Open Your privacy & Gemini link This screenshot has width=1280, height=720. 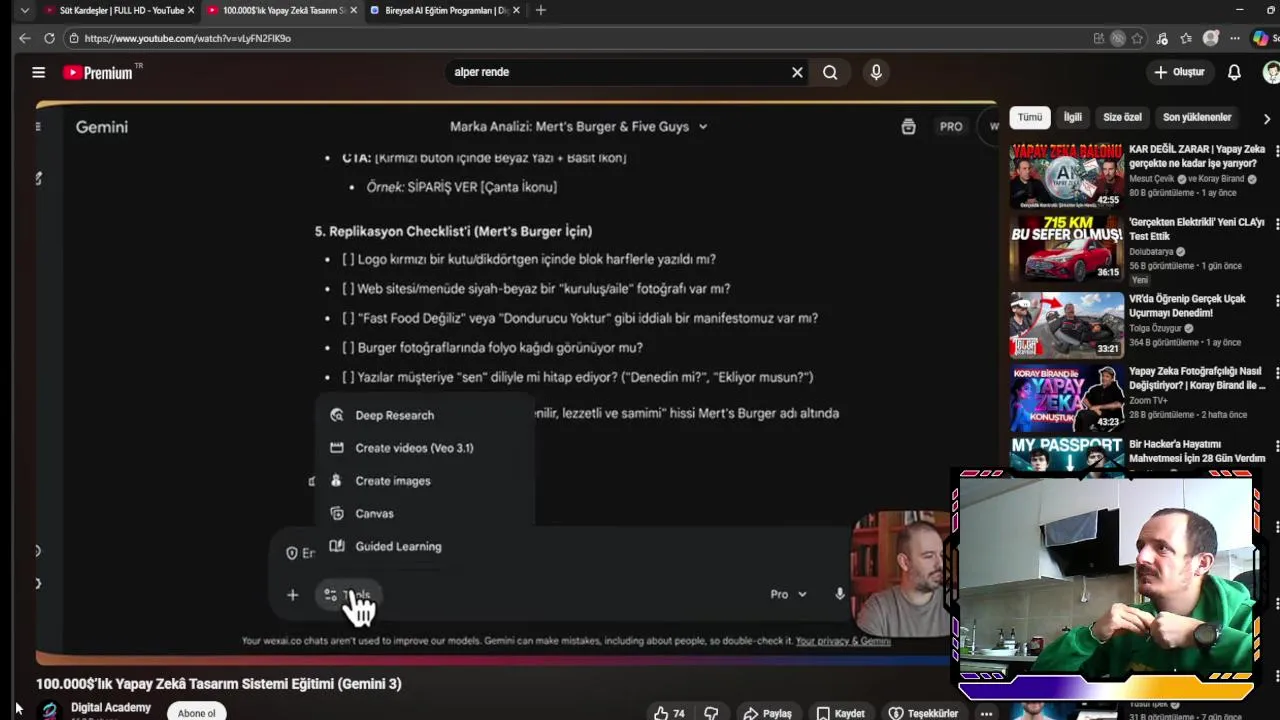[x=843, y=641]
